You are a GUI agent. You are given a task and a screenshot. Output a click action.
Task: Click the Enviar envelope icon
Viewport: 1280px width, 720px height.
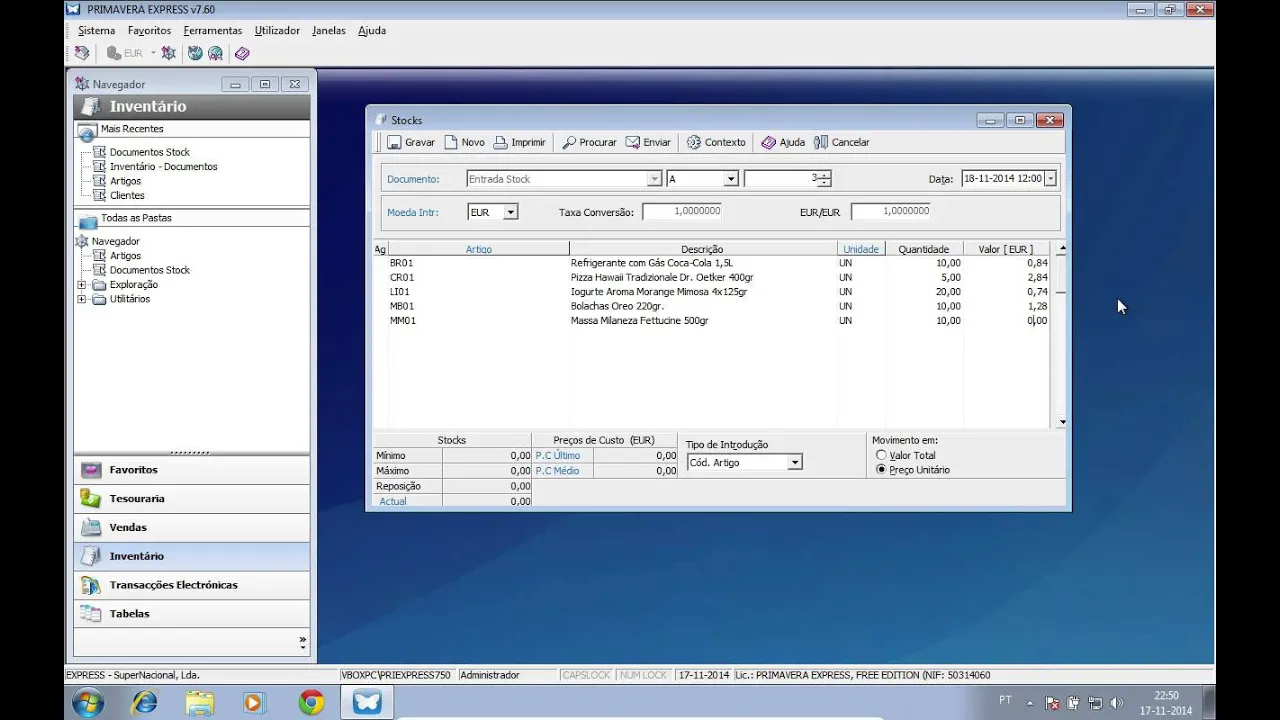tap(633, 142)
